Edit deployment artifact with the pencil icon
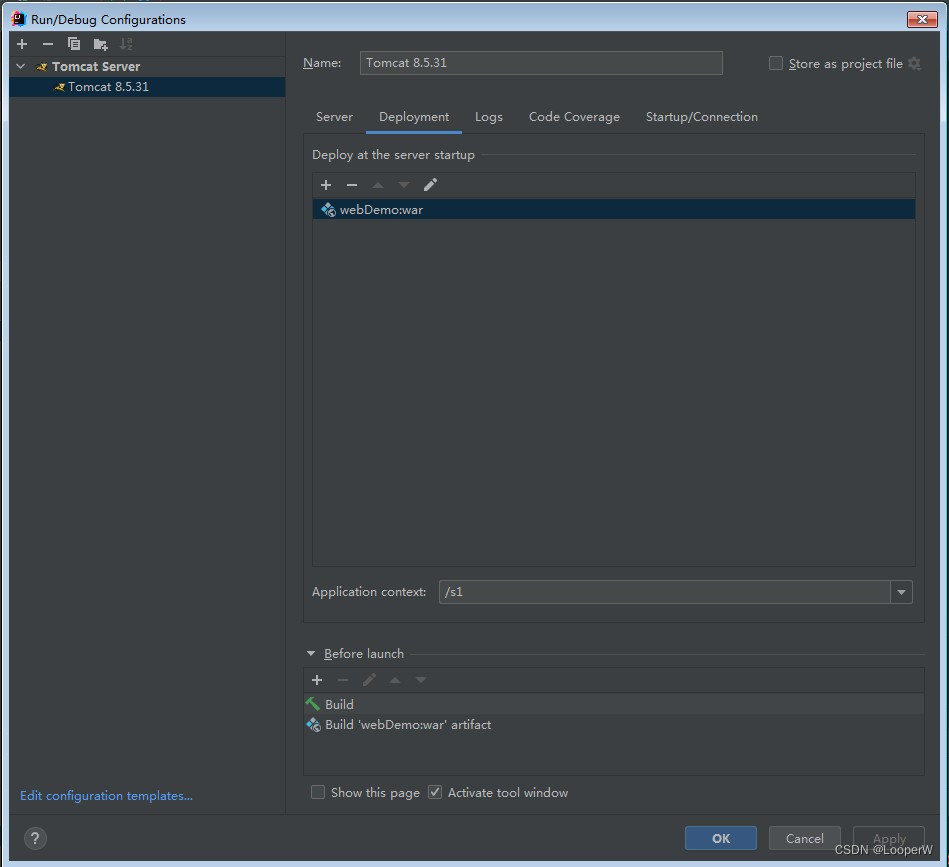This screenshot has height=867, width=949. pos(430,185)
